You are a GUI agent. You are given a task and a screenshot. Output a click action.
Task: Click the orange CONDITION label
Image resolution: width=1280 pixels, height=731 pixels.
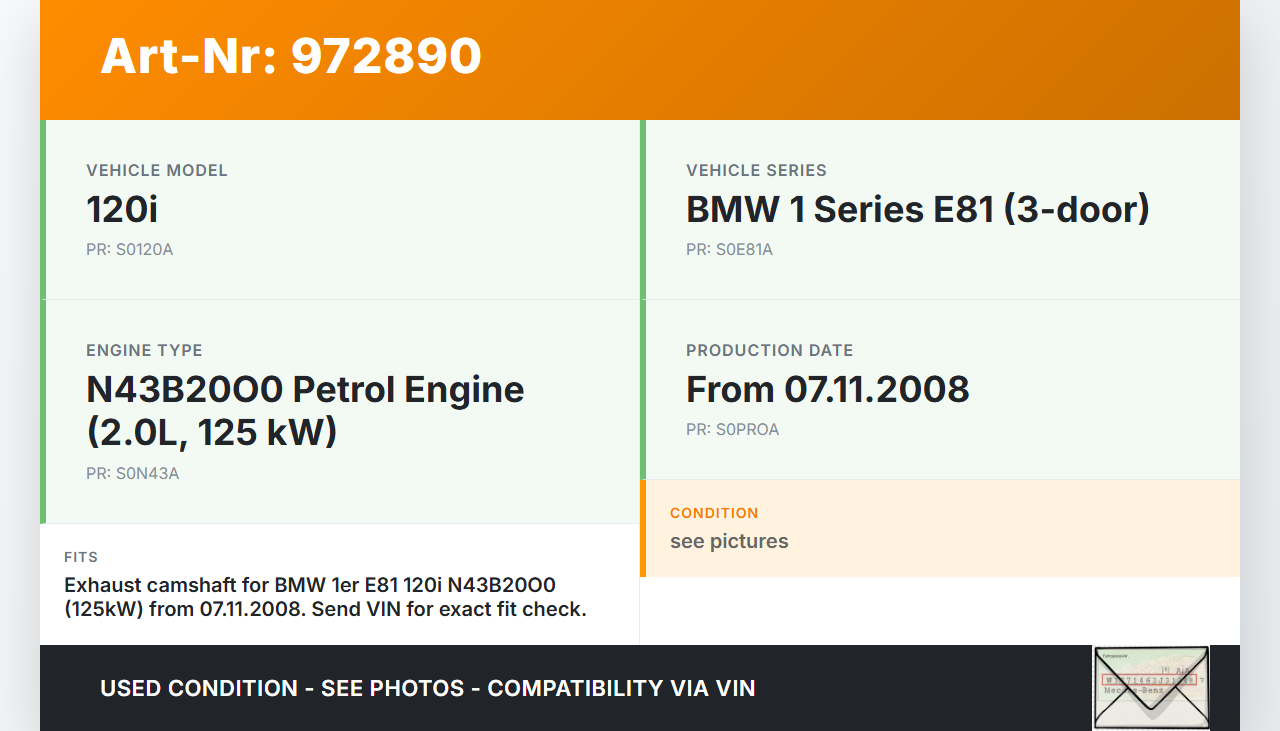coord(714,513)
